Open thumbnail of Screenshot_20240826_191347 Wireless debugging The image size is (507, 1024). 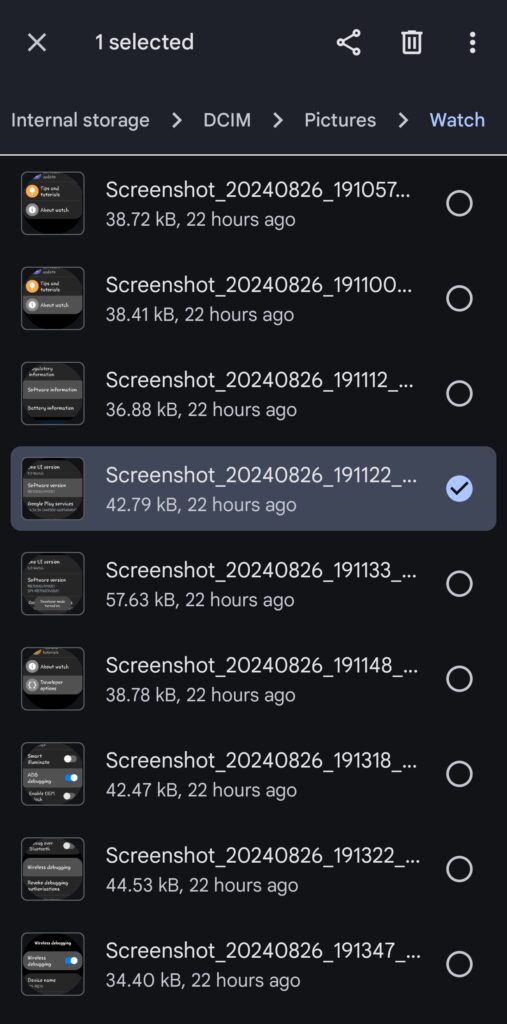(x=53, y=964)
